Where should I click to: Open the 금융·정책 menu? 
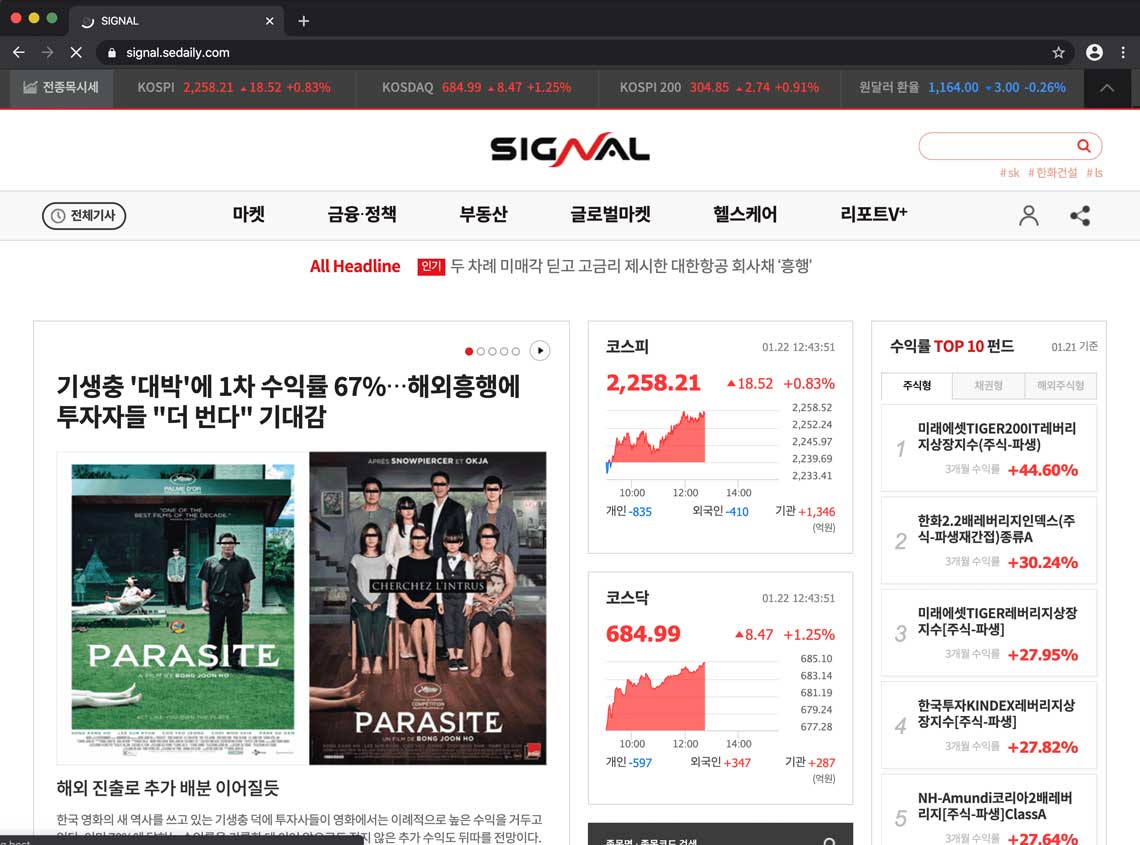pos(361,215)
